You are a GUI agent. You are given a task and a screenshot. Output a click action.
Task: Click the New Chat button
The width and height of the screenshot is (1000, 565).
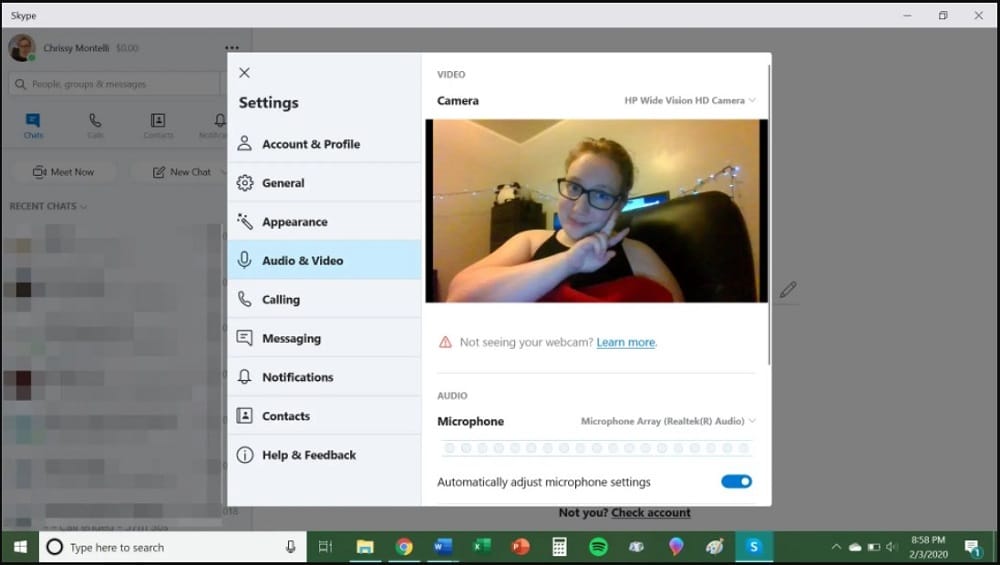click(182, 172)
